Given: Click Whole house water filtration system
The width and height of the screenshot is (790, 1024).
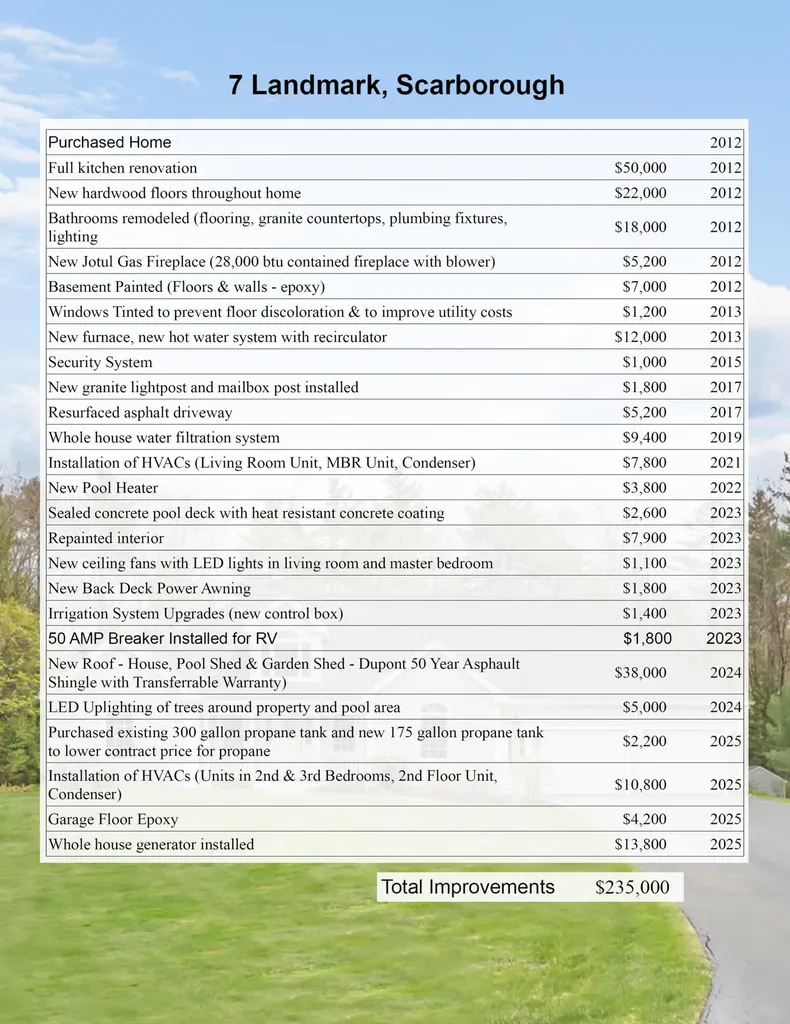Looking at the screenshot, I should 163,438.
